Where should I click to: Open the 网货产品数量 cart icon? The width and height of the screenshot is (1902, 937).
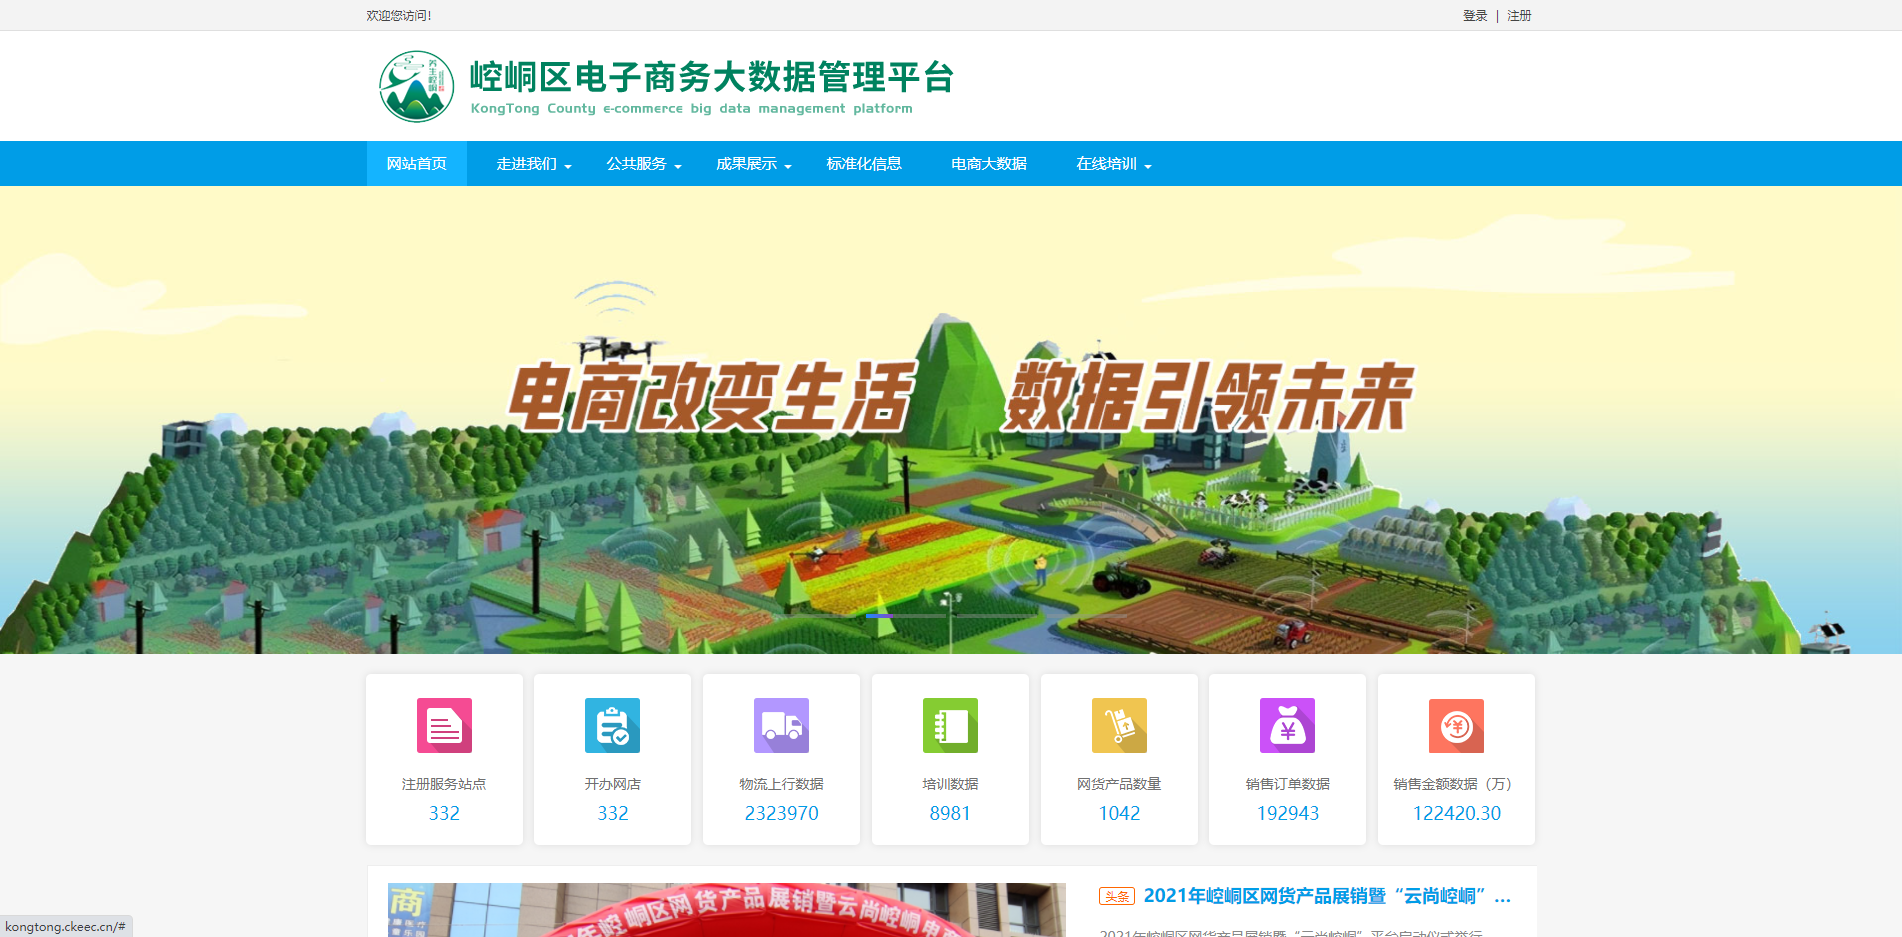point(1119,725)
